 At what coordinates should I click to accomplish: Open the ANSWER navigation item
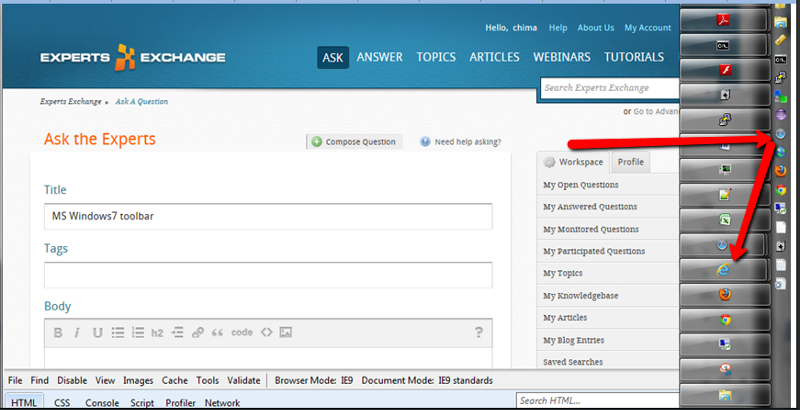click(380, 57)
